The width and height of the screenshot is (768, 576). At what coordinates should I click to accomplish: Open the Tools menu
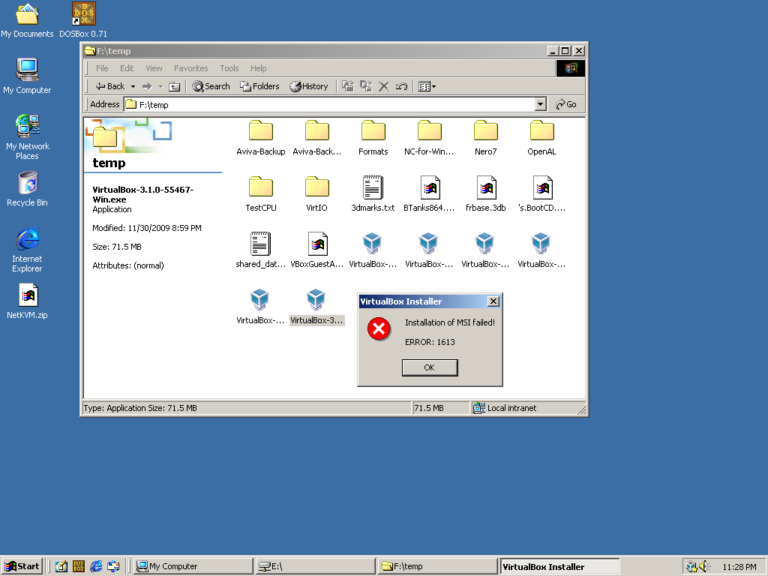pyautogui.click(x=229, y=68)
